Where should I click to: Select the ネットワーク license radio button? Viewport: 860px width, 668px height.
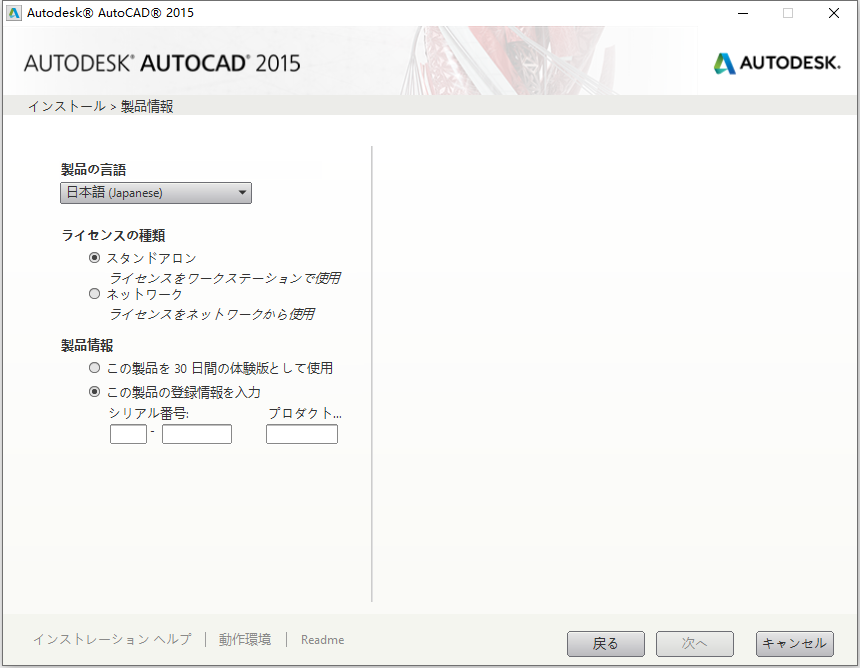[94, 293]
